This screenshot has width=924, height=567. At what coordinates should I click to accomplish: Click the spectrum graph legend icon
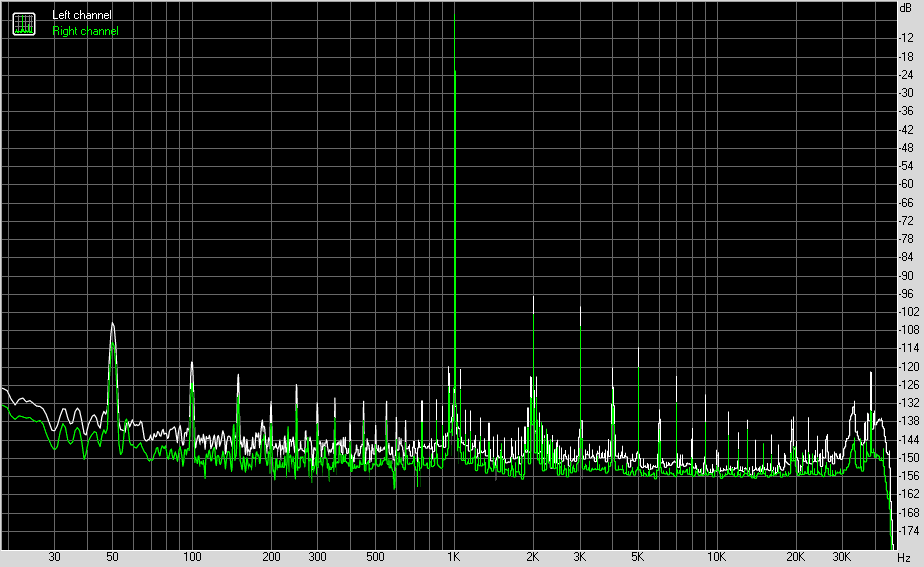(24, 24)
